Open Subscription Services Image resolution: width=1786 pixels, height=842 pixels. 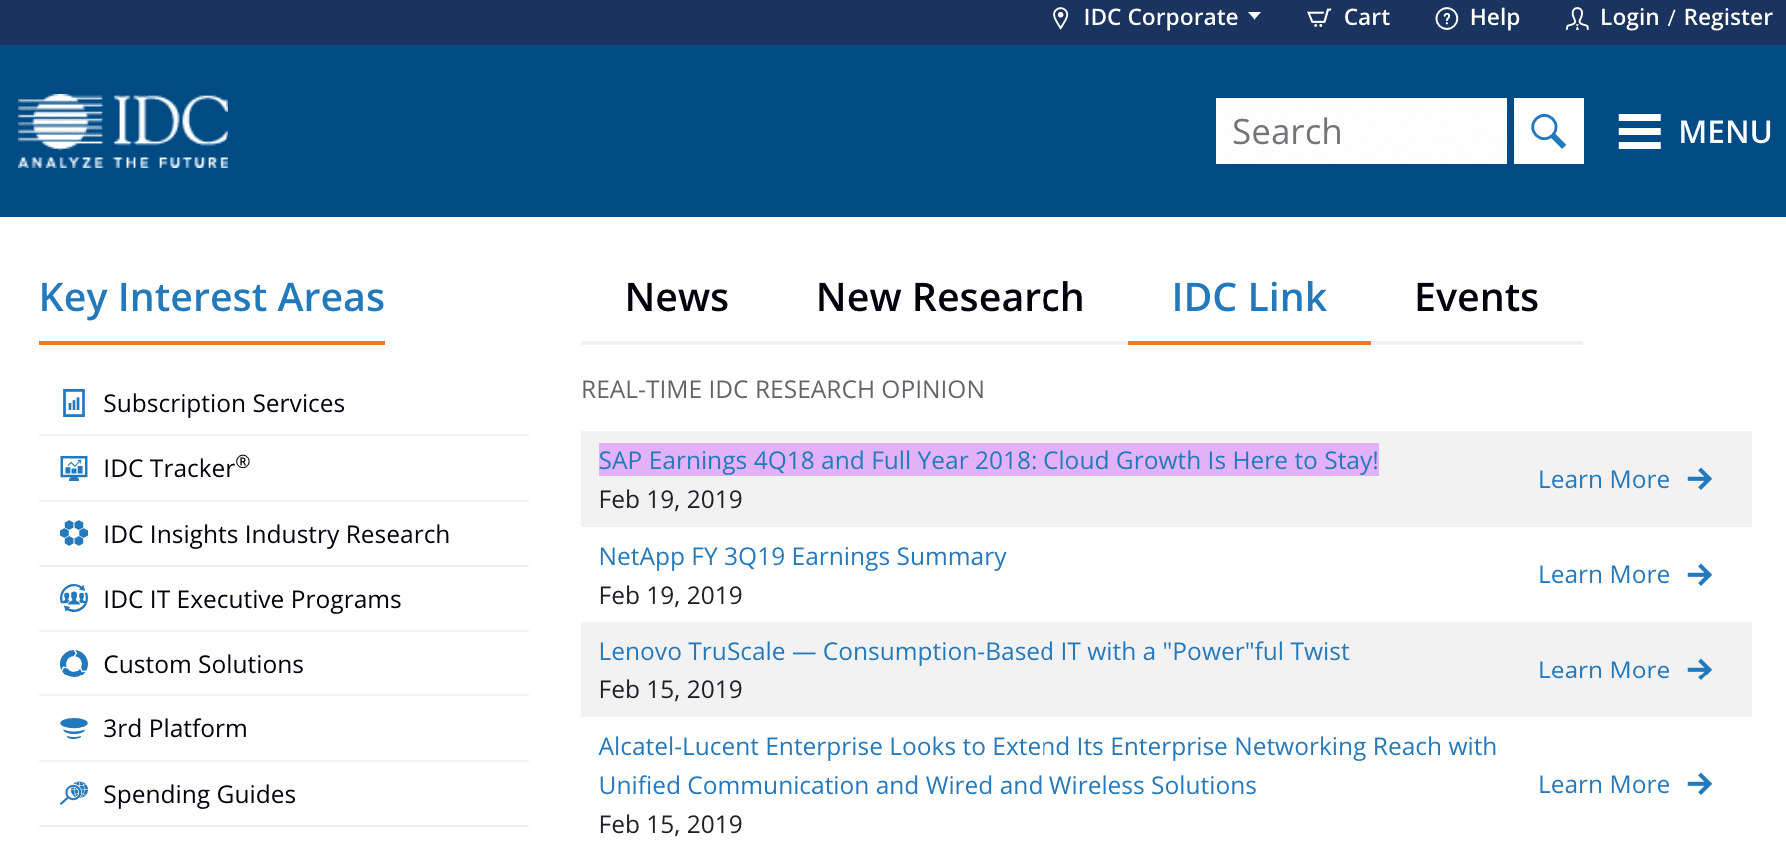[224, 403]
